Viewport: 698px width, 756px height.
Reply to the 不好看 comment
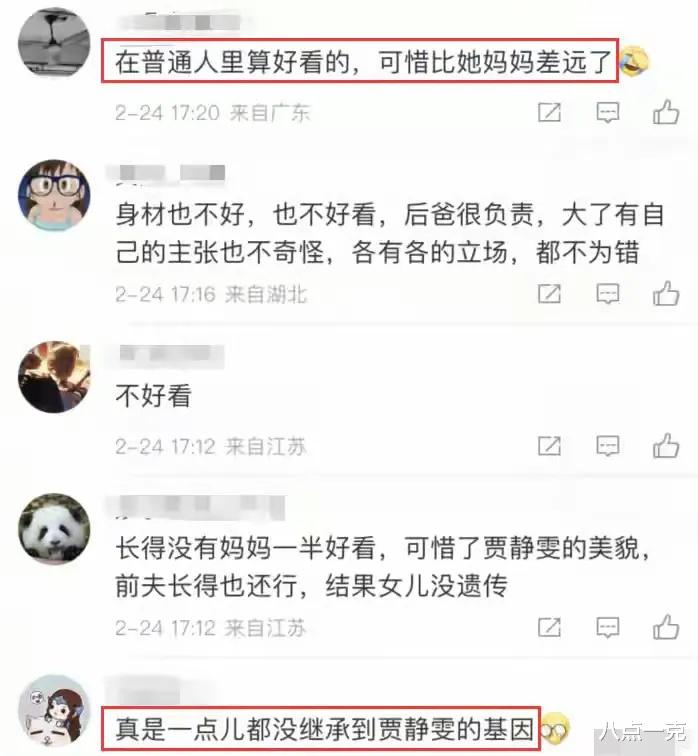coord(608,446)
